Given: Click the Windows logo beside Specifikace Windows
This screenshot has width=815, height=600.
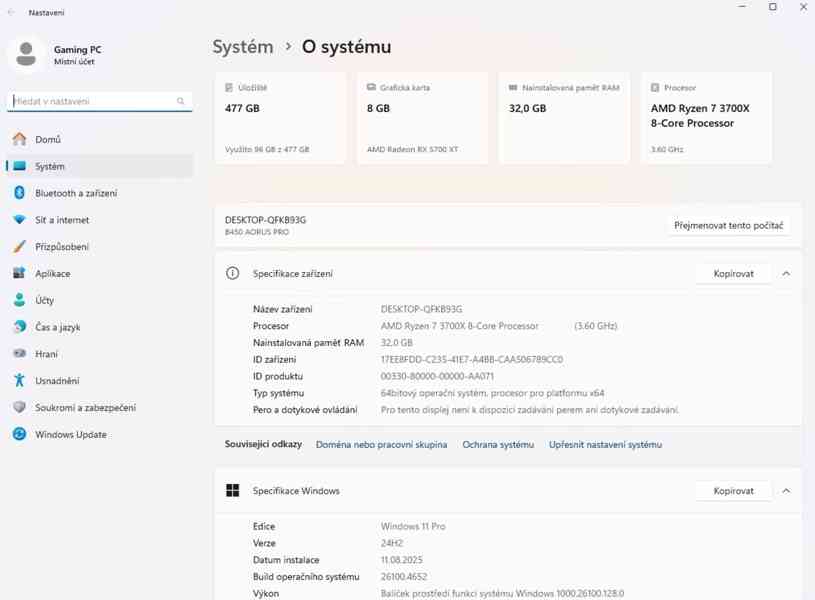Looking at the screenshot, I should [x=232, y=490].
